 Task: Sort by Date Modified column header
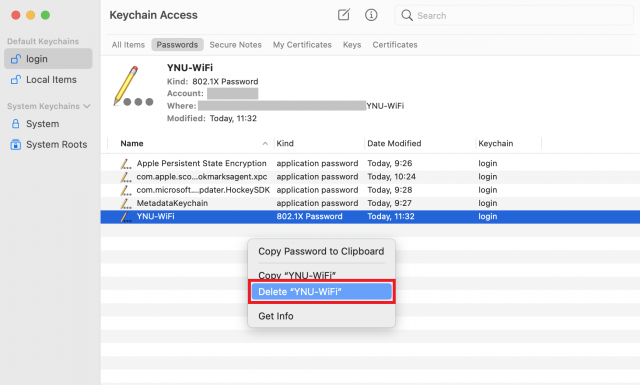[x=394, y=143]
